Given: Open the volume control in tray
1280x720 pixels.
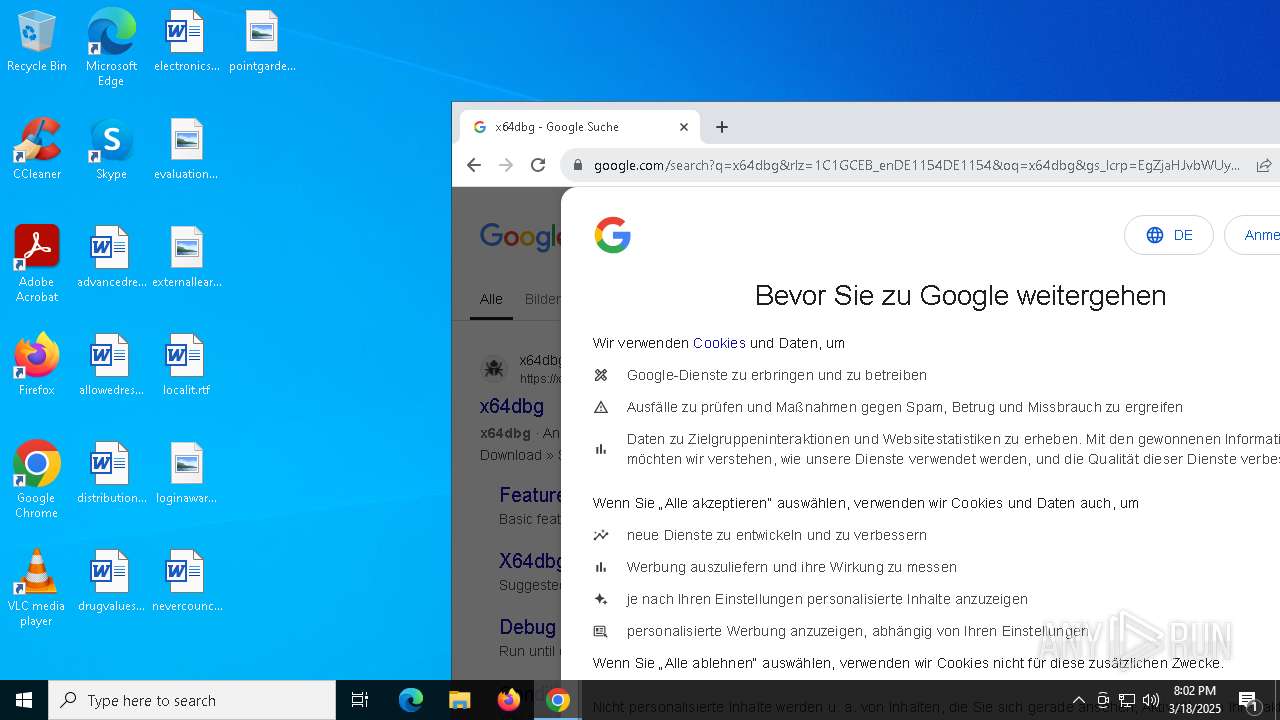Looking at the screenshot, I should [x=1151, y=700].
